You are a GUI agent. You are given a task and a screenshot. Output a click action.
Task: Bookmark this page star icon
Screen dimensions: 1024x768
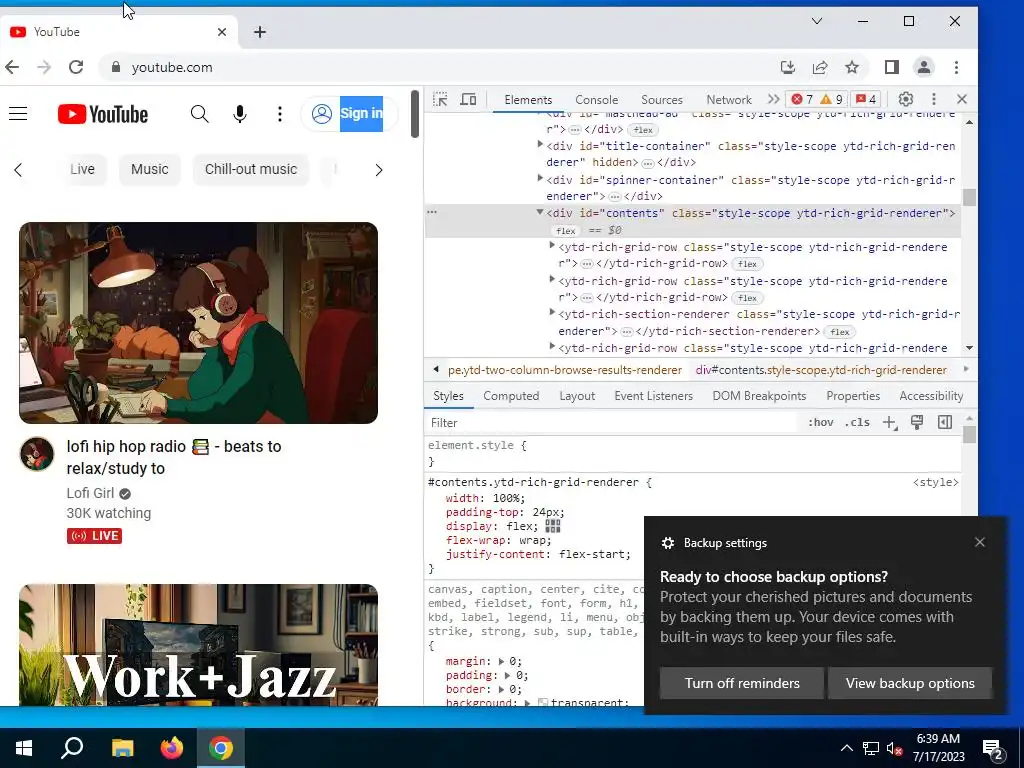click(x=852, y=67)
